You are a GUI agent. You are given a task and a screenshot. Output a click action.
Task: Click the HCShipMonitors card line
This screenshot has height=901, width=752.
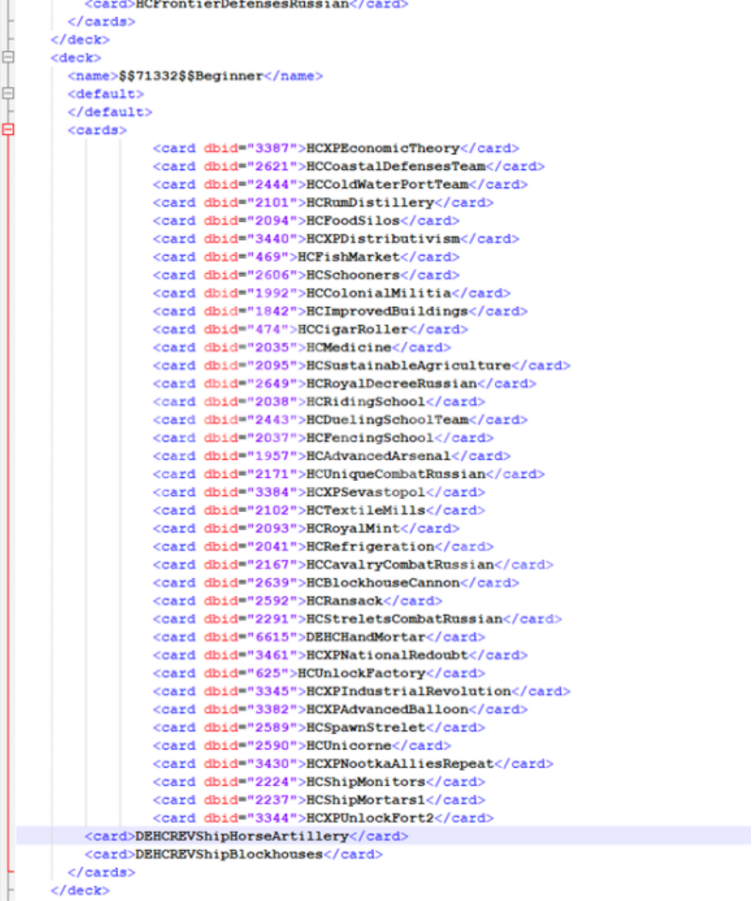click(319, 782)
